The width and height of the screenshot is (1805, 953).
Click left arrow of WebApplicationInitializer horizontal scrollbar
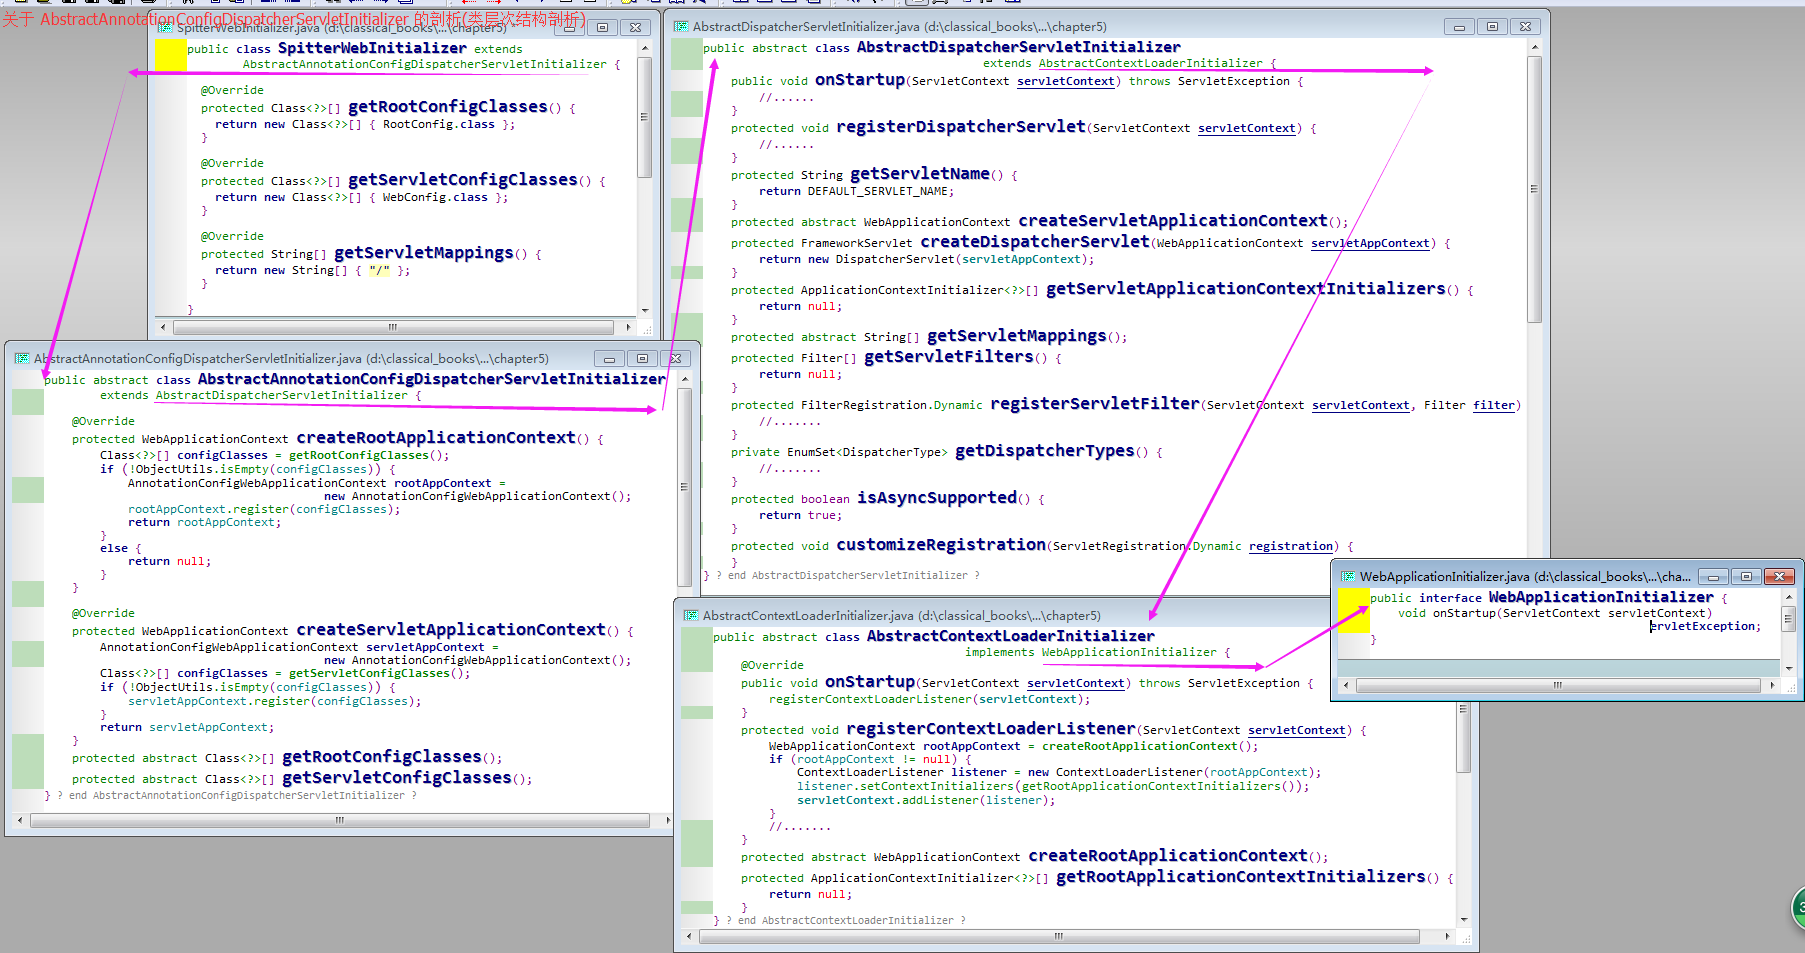click(1347, 685)
